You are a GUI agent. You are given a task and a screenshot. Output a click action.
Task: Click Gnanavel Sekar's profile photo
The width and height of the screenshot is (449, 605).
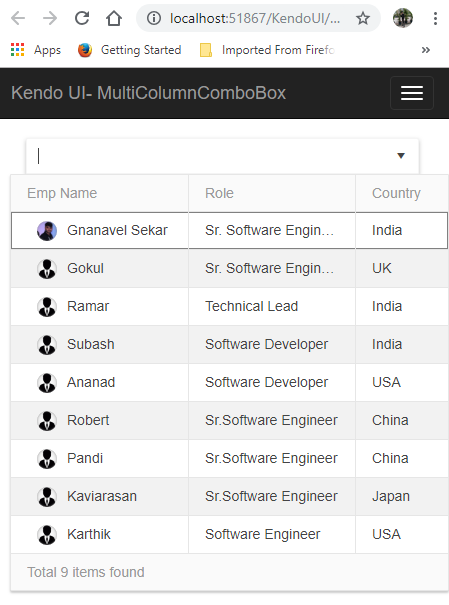coord(47,231)
